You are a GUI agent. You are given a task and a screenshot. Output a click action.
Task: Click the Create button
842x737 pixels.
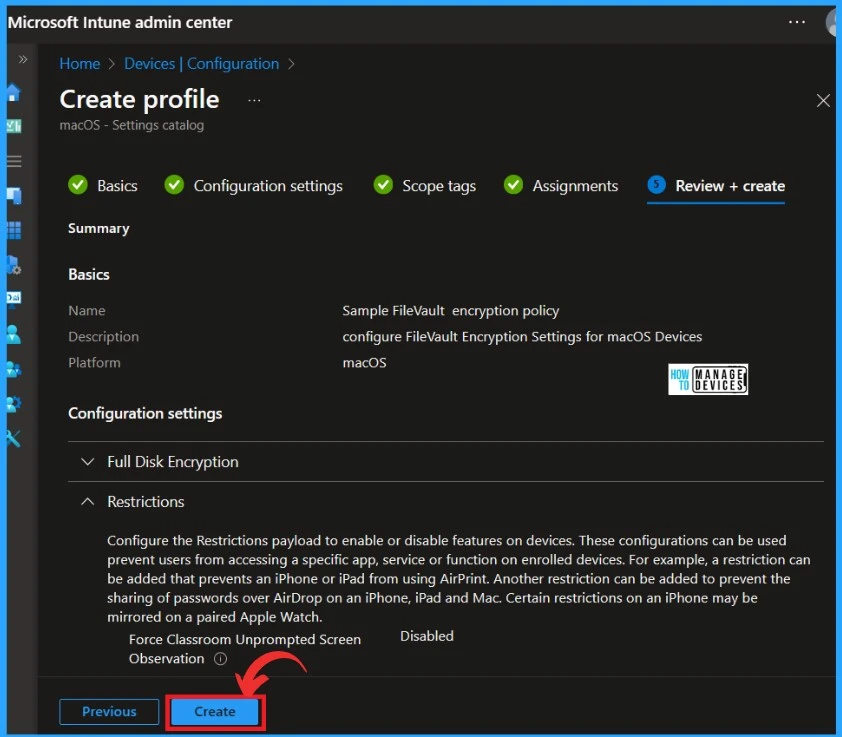(215, 712)
